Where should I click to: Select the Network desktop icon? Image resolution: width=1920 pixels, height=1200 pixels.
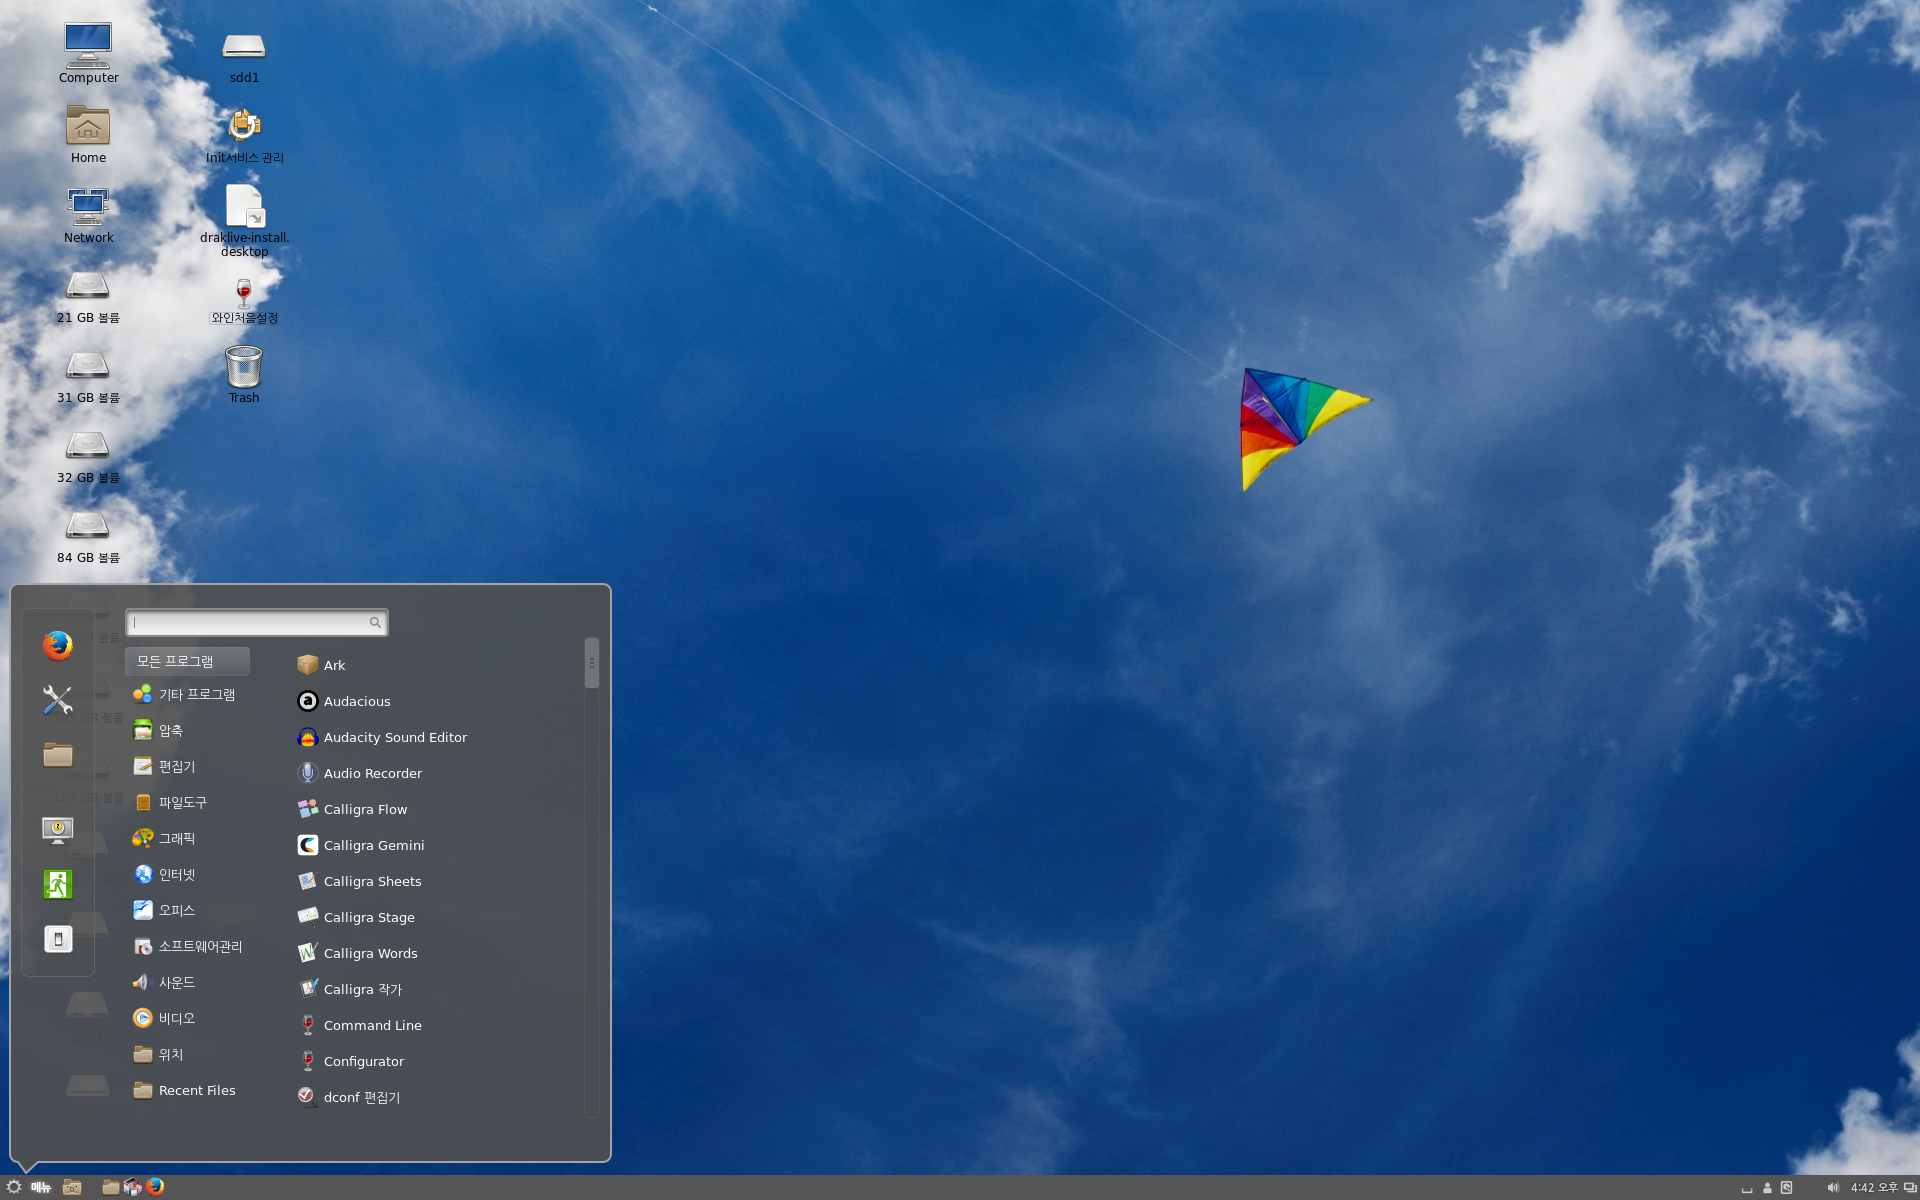click(88, 214)
